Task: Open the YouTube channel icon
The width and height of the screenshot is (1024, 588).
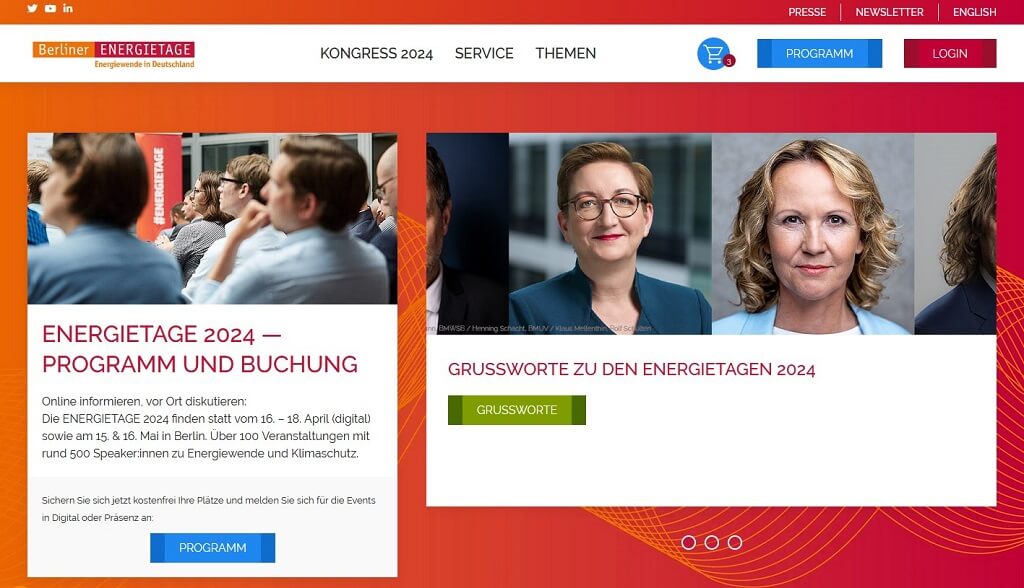Action: pyautogui.click(x=50, y=8)
